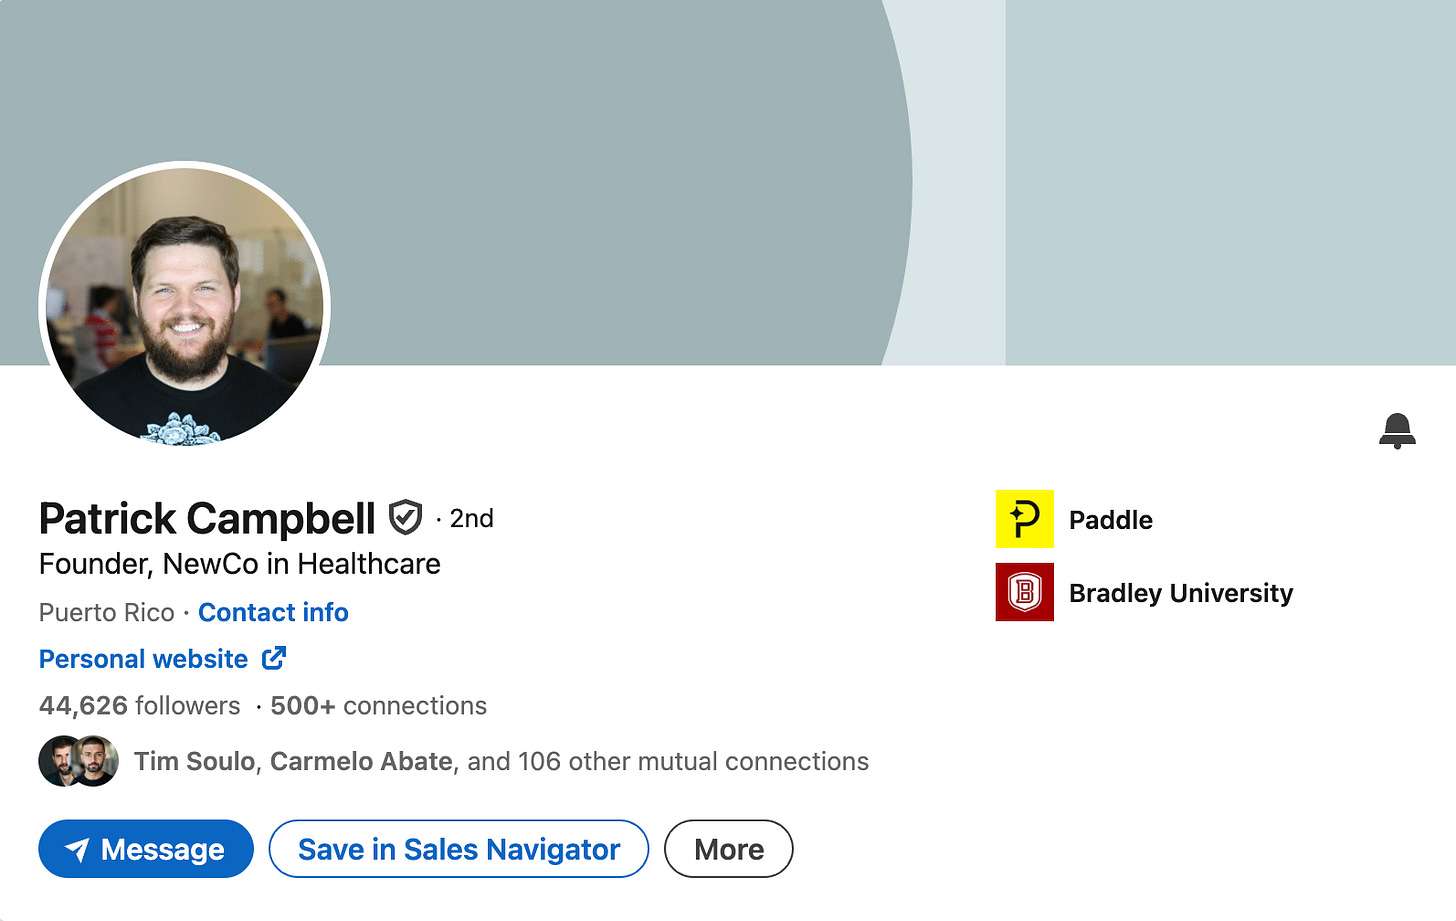The image size is (1456, 921).
Task: Open the 500+ connections list
Action: tap(378, 705)
